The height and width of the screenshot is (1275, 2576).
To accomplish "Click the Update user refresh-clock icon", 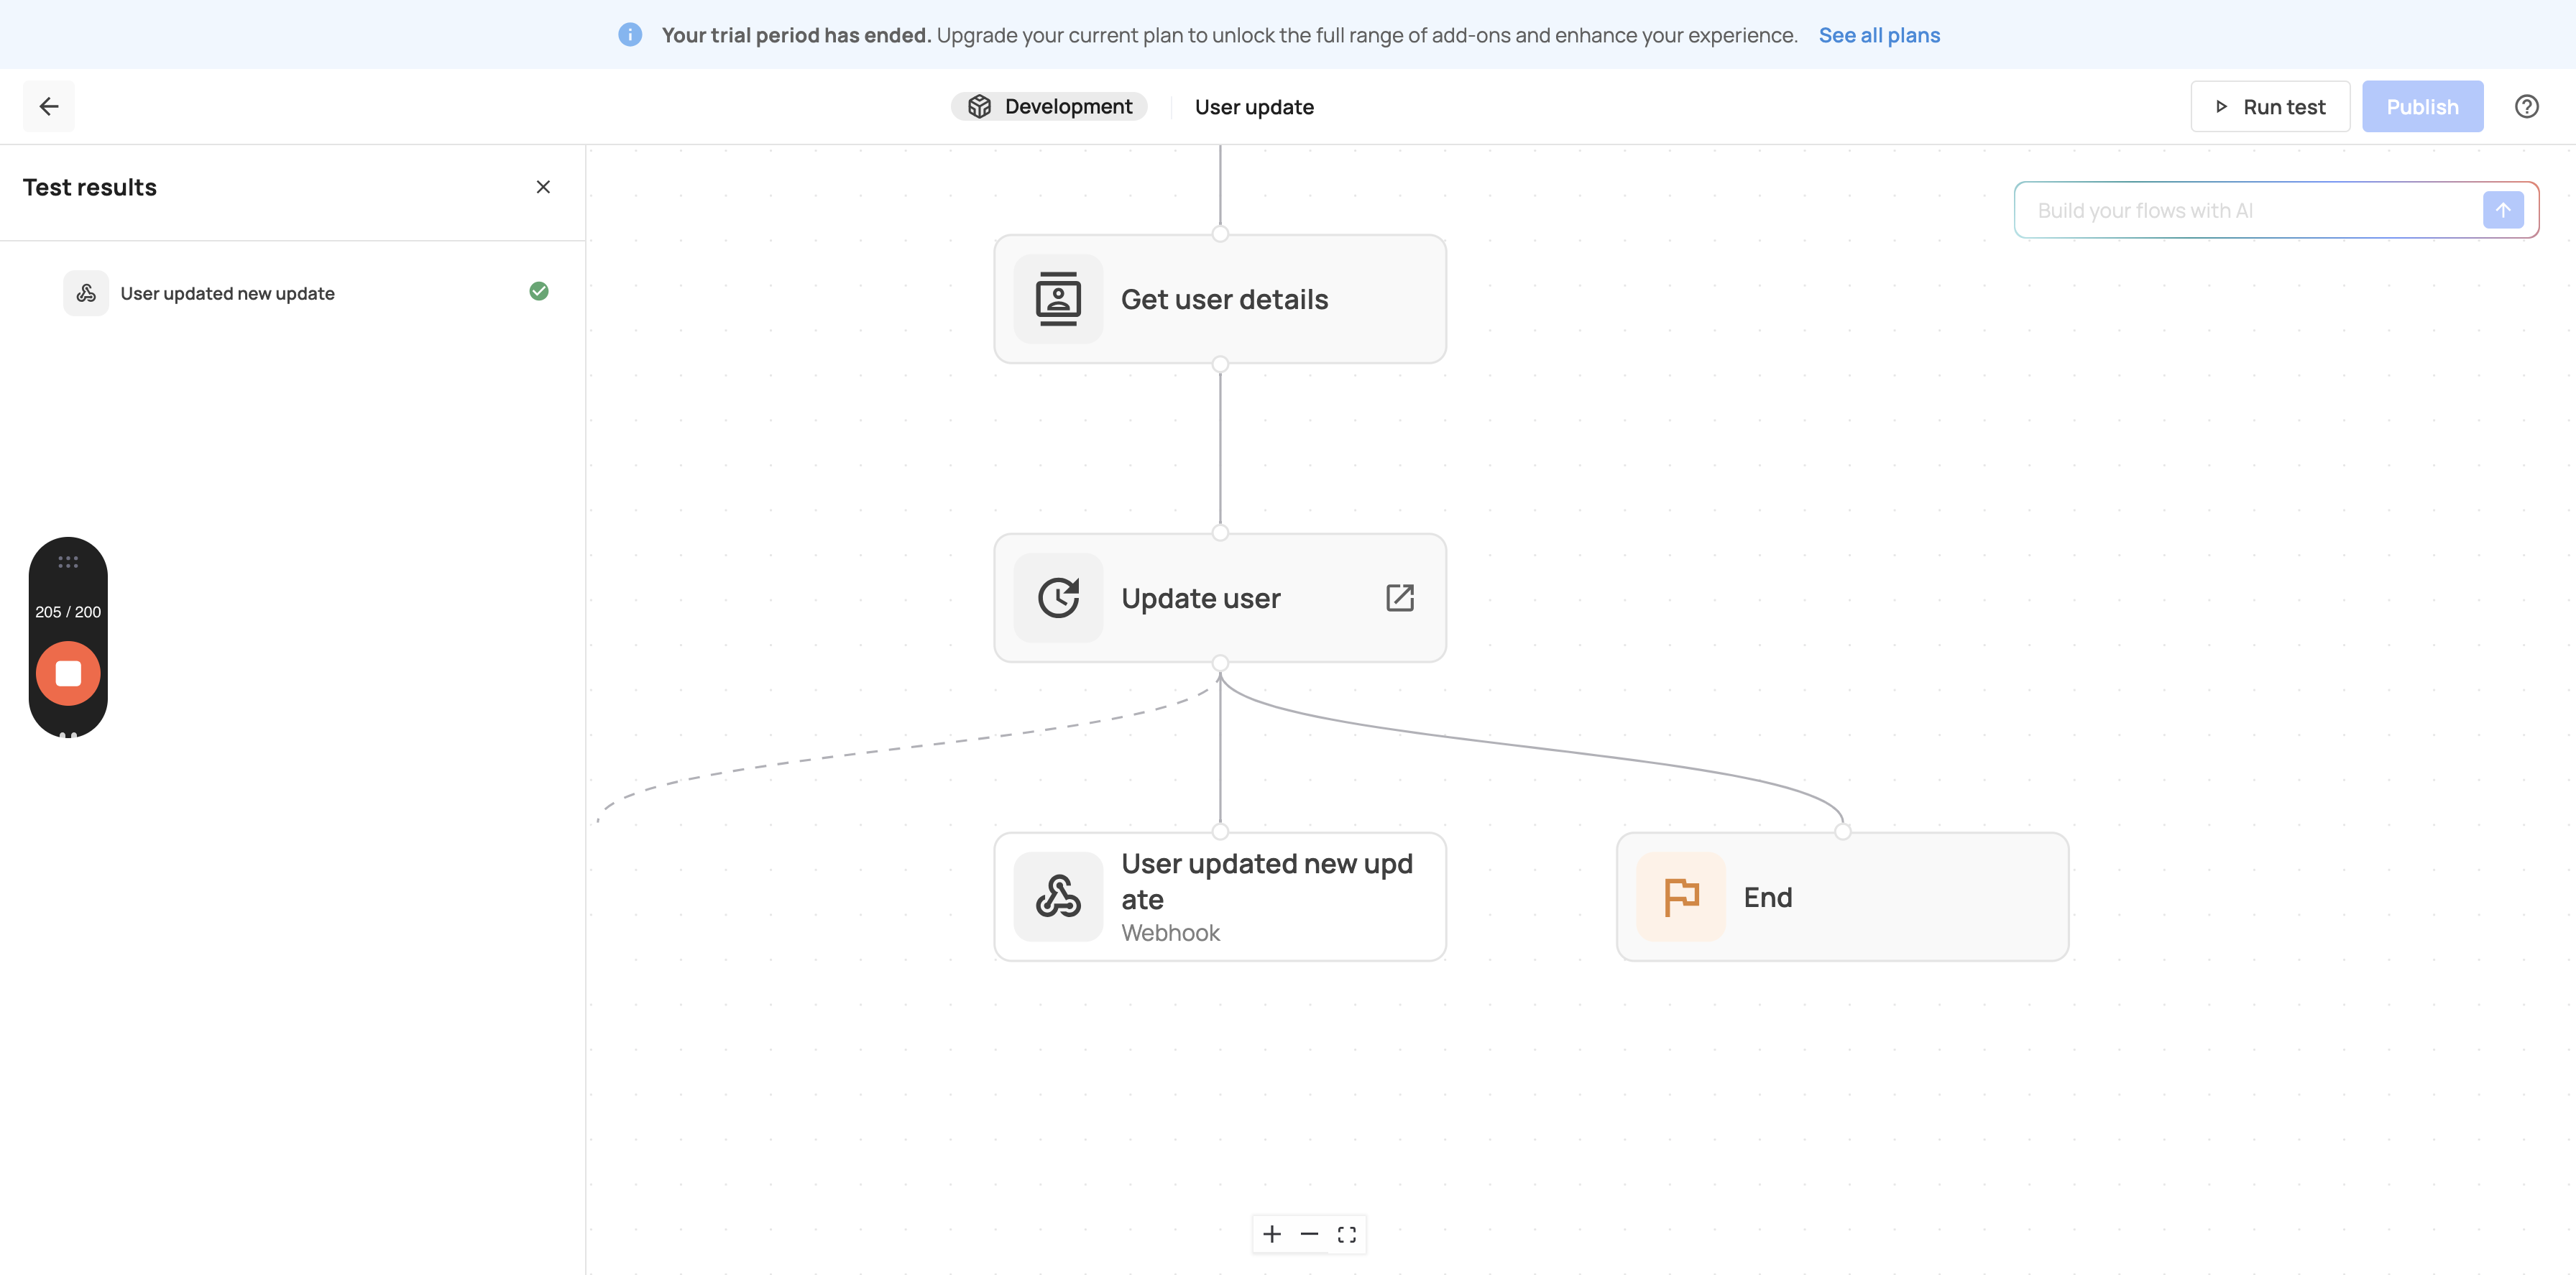I will pyautogui.click(x=1058, y=598).
